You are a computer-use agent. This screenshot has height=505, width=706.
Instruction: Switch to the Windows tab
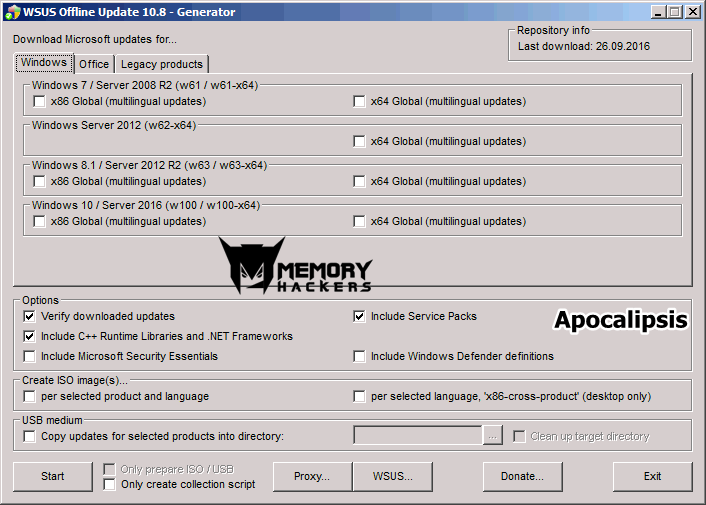[x=44, y=63]
